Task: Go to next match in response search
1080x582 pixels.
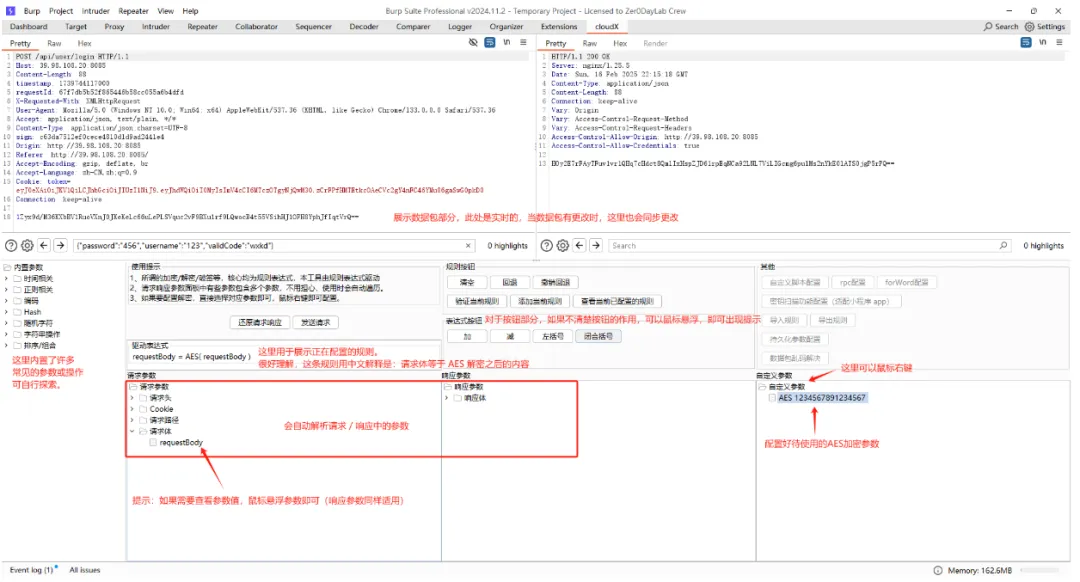Action: (596, 245)
